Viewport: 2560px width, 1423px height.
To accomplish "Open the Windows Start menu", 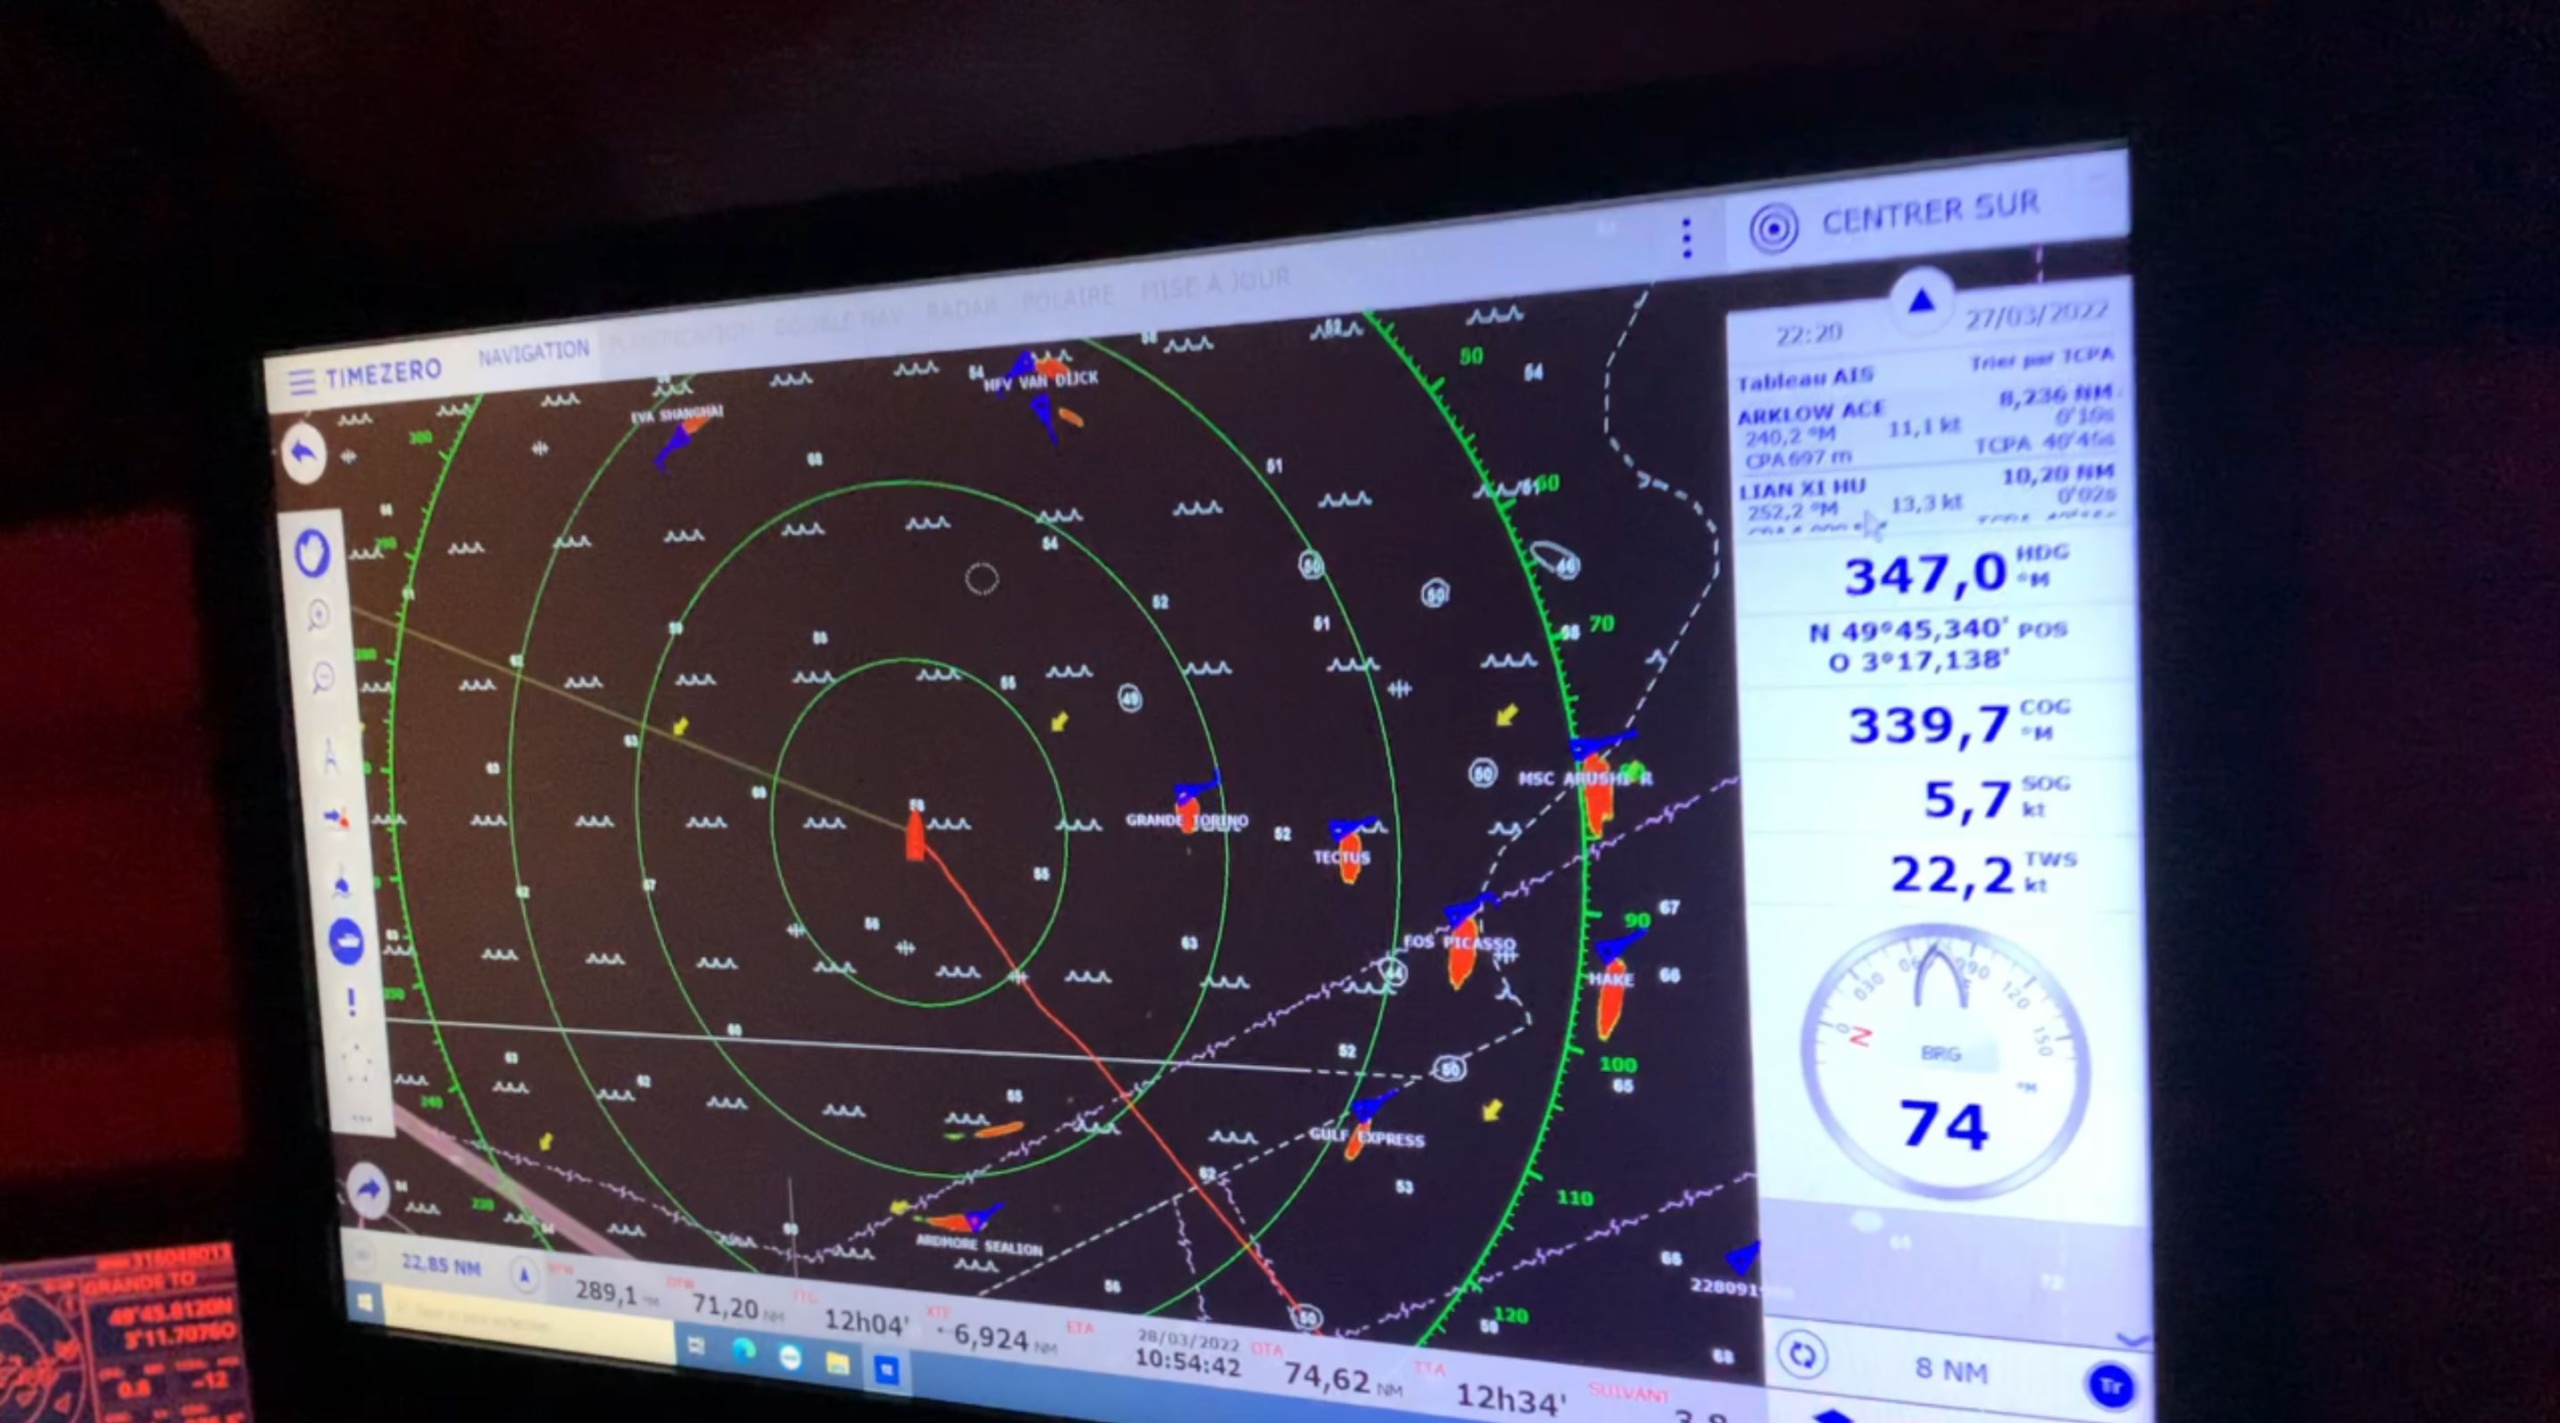I will coord(364,1301).
